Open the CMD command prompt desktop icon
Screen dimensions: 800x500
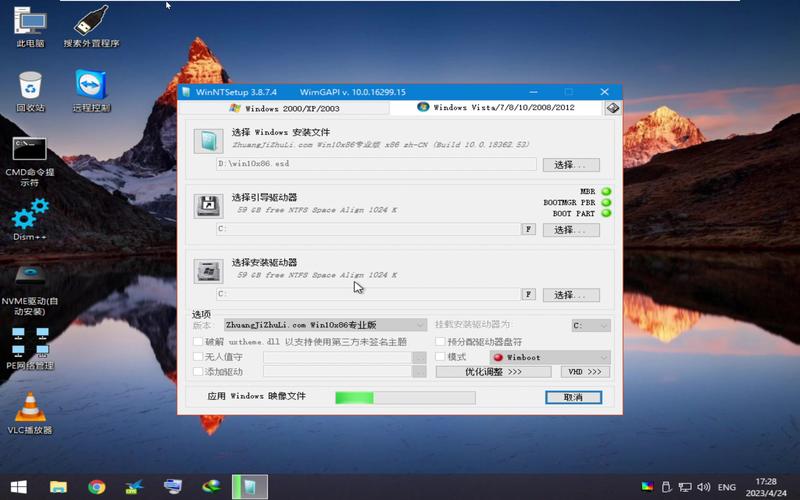click(x=30, y=149)
